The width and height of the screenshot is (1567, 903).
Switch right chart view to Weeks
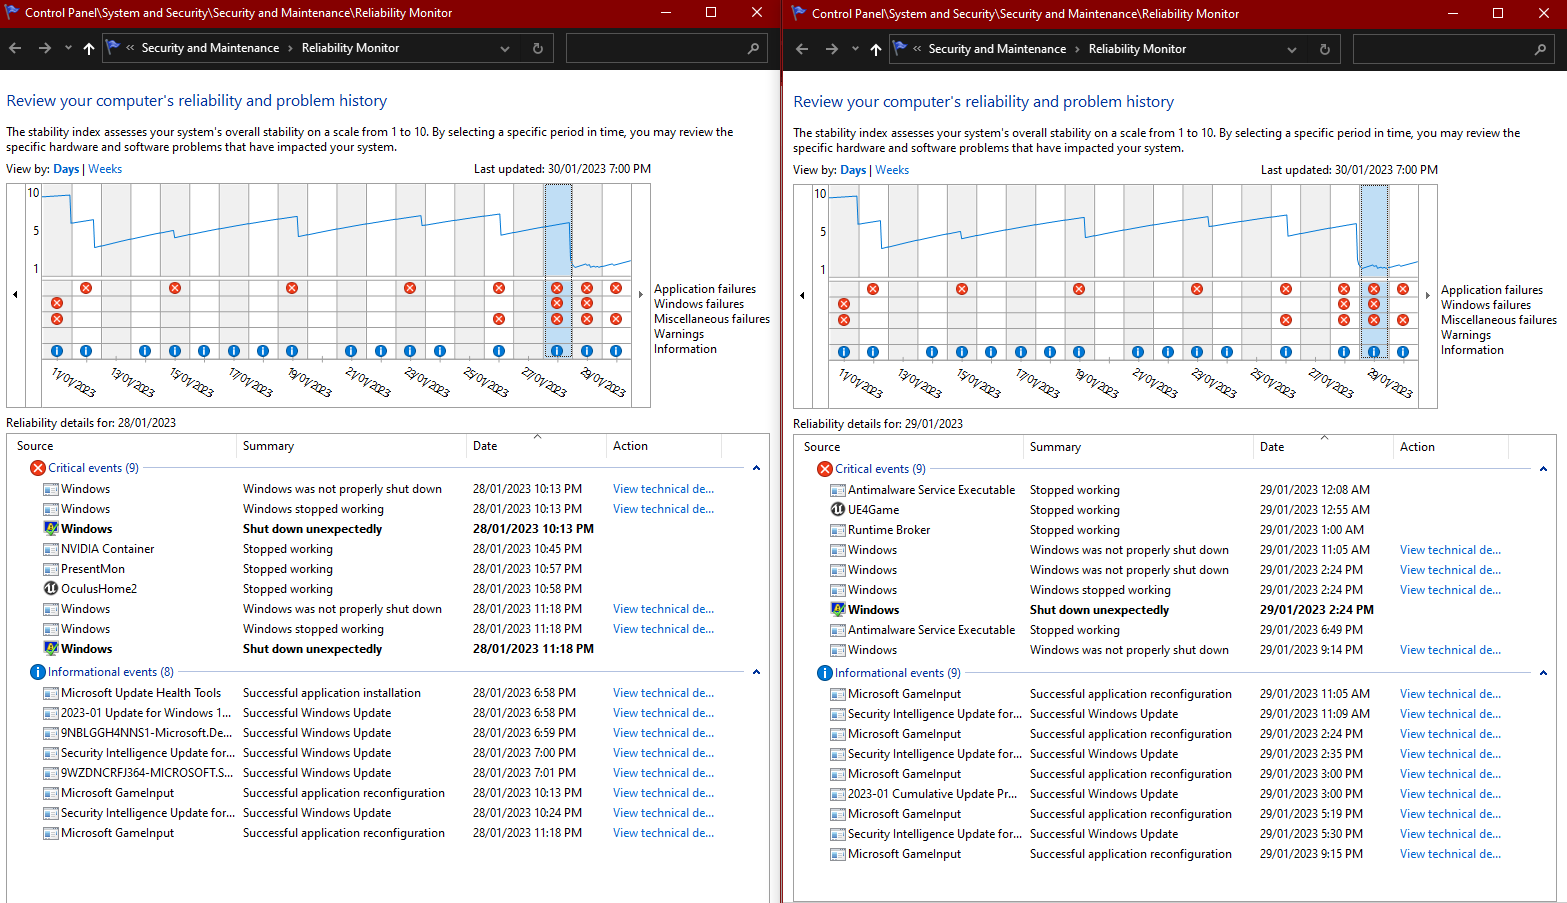[892, 170]
